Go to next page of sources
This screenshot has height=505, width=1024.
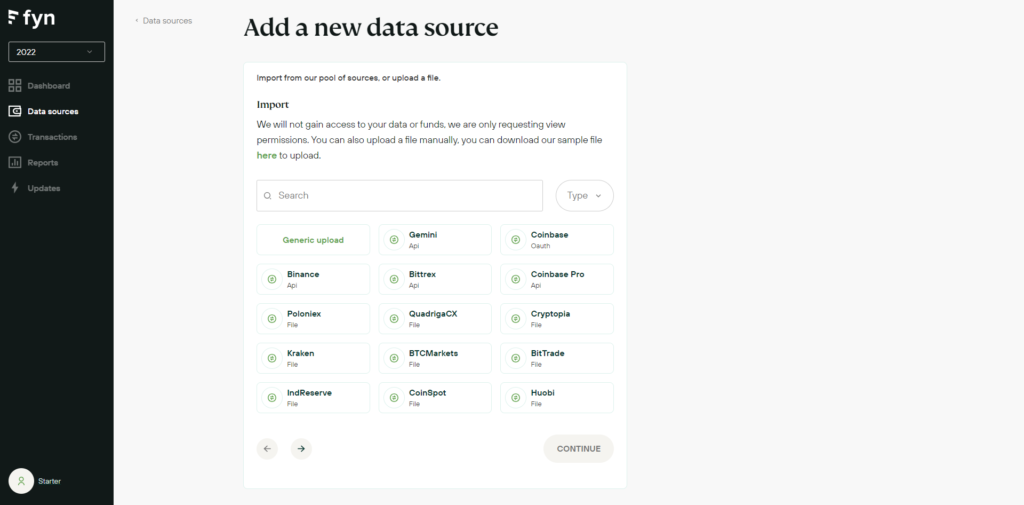click(x=301, y=449)
